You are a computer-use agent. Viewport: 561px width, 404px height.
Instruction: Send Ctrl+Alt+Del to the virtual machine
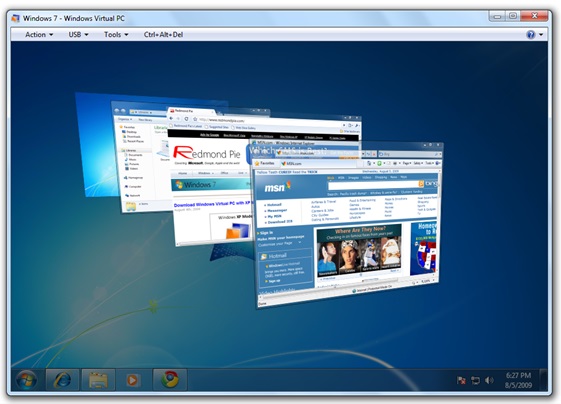click(x=163, y=35)
